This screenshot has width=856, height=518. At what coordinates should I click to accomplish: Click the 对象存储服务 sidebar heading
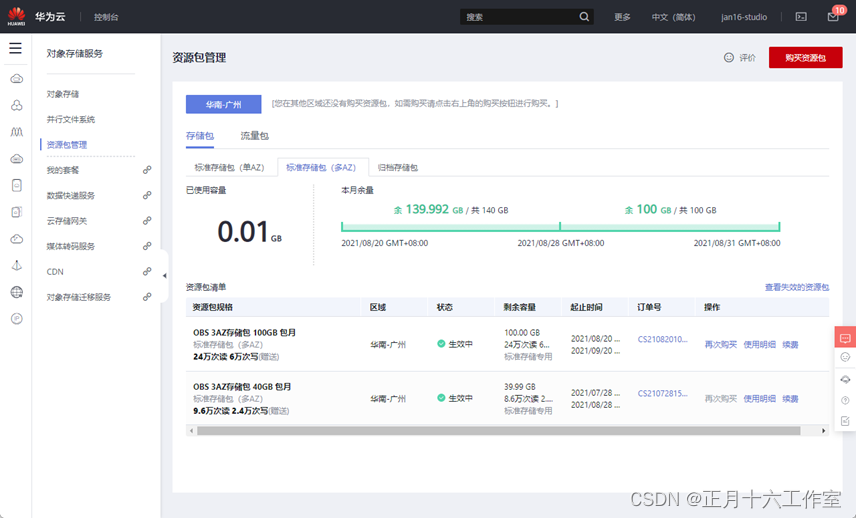74,53
